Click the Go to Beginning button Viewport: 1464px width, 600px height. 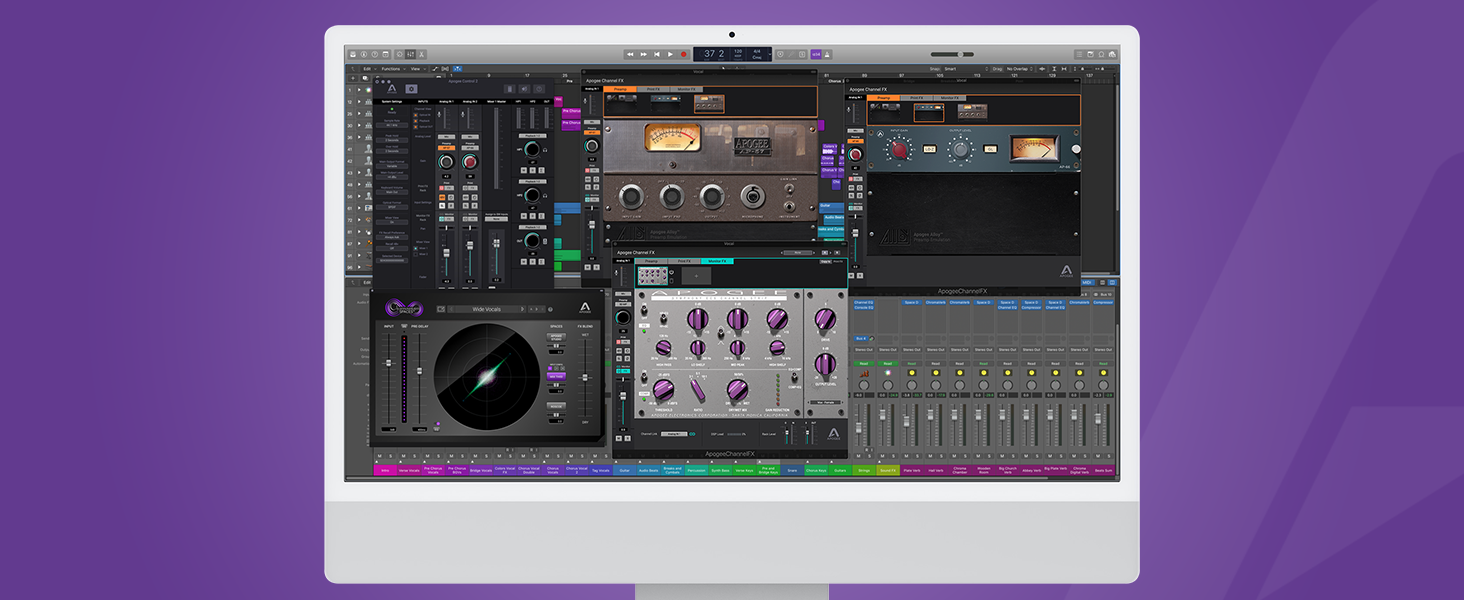coord(657,54)
